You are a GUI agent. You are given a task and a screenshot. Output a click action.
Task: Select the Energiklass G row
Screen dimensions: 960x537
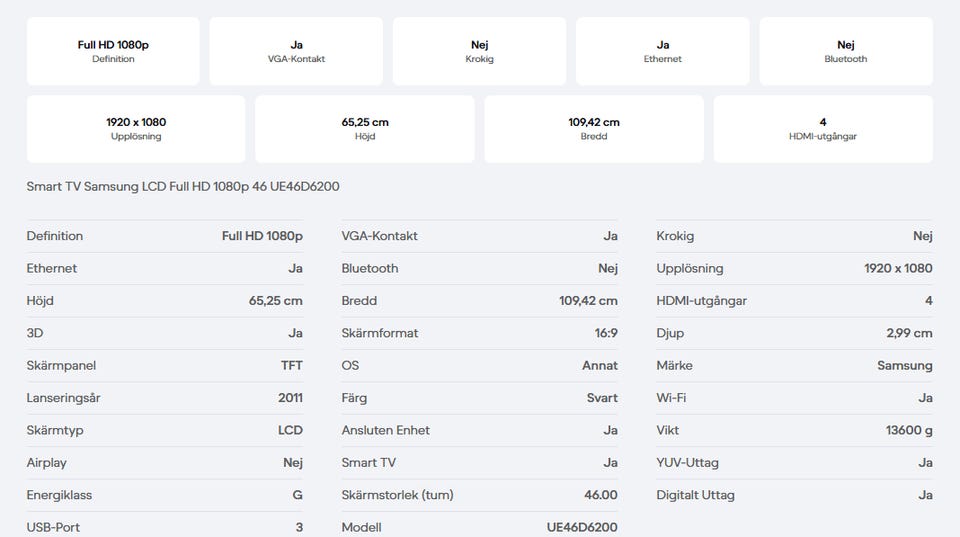point(165,495)
